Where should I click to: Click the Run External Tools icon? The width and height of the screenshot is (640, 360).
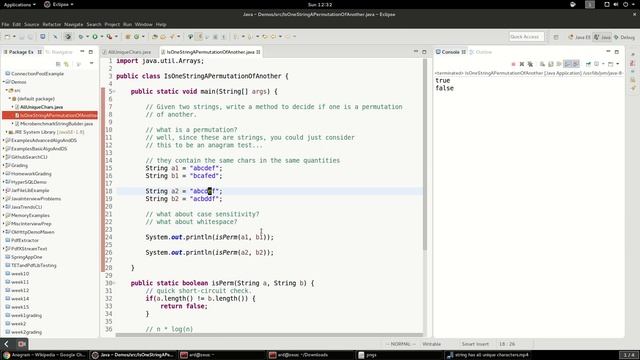(x=109, y=37)
